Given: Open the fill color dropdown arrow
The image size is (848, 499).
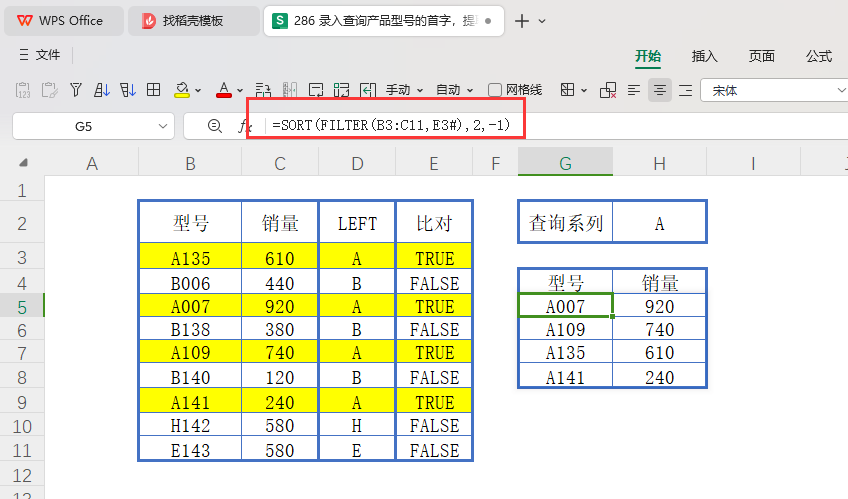Looking at the screenshot, I should (198, 91).
